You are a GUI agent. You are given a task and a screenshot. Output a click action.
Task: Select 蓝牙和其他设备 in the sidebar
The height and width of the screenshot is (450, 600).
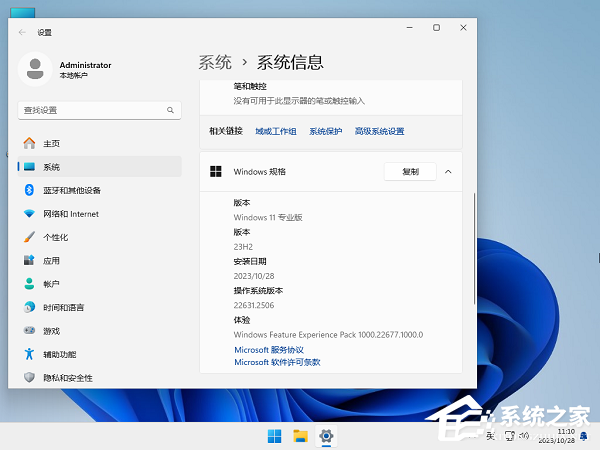99,190
